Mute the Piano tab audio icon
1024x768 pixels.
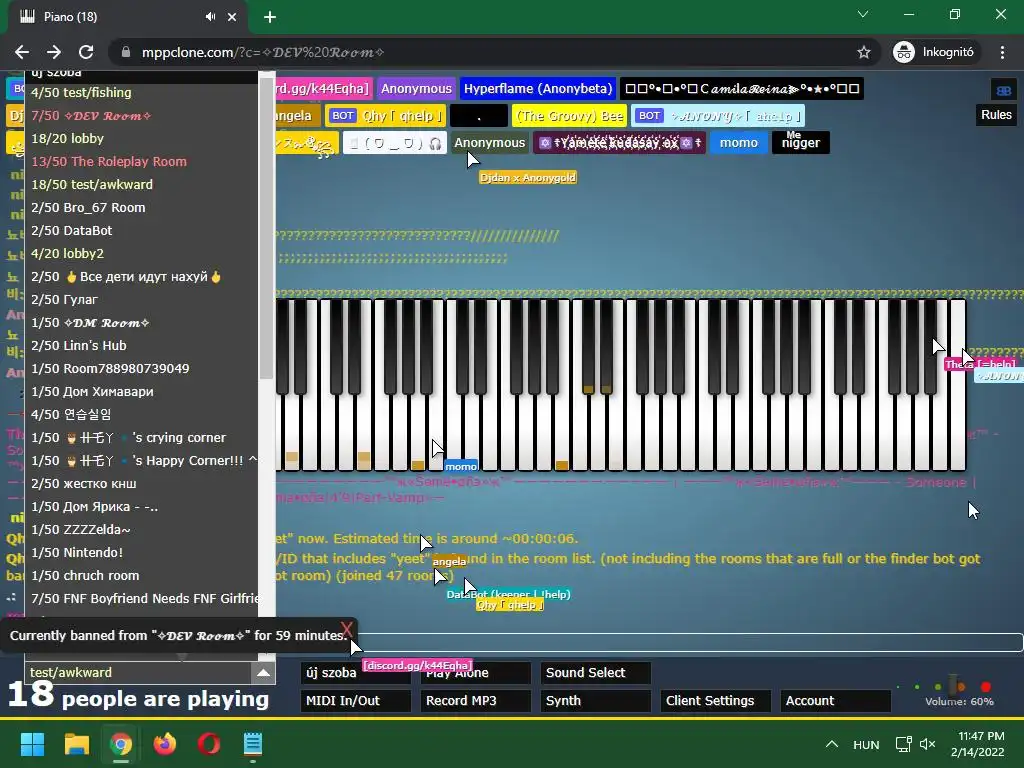pyautogui.click(x=210, y=17)
